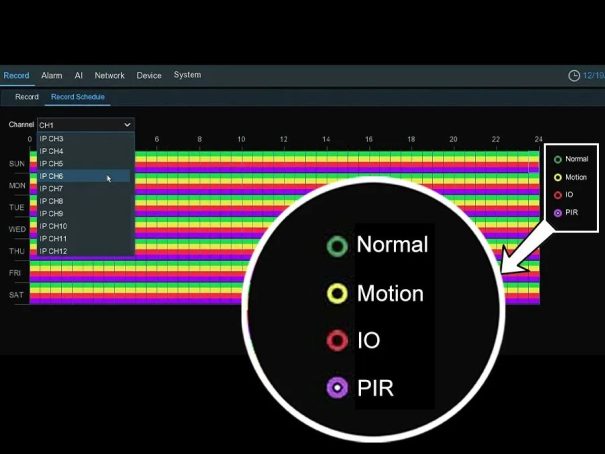Switch to the Record sub-tab
The width and height of the screenshot is (605, 454).
(27, 97)
